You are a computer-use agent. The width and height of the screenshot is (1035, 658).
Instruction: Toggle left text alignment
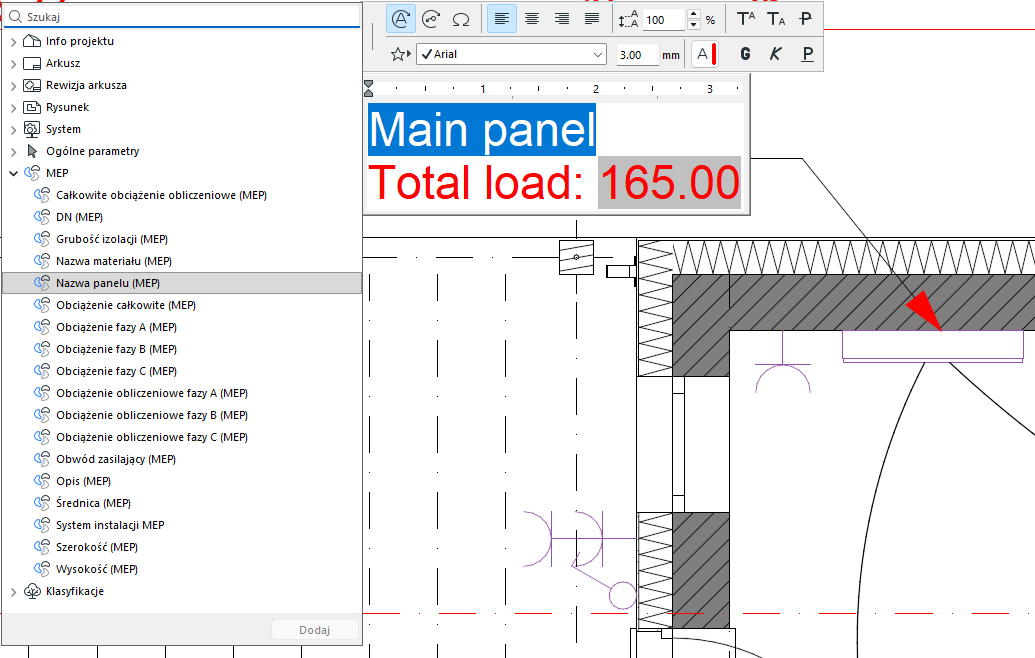coord(502,19)
